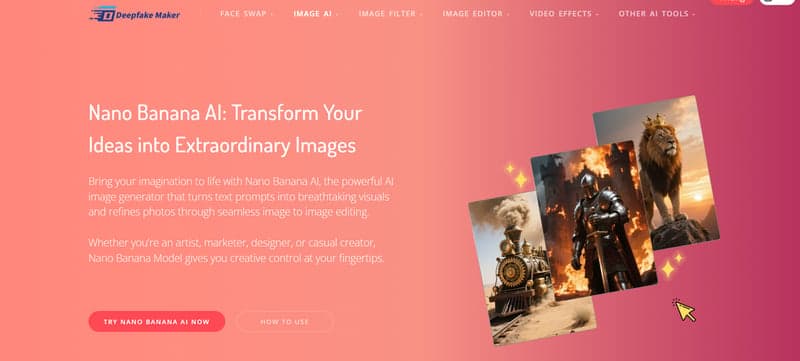Click the chevron next to Other AI Tools
800x361 pixels.
point(693,14)
